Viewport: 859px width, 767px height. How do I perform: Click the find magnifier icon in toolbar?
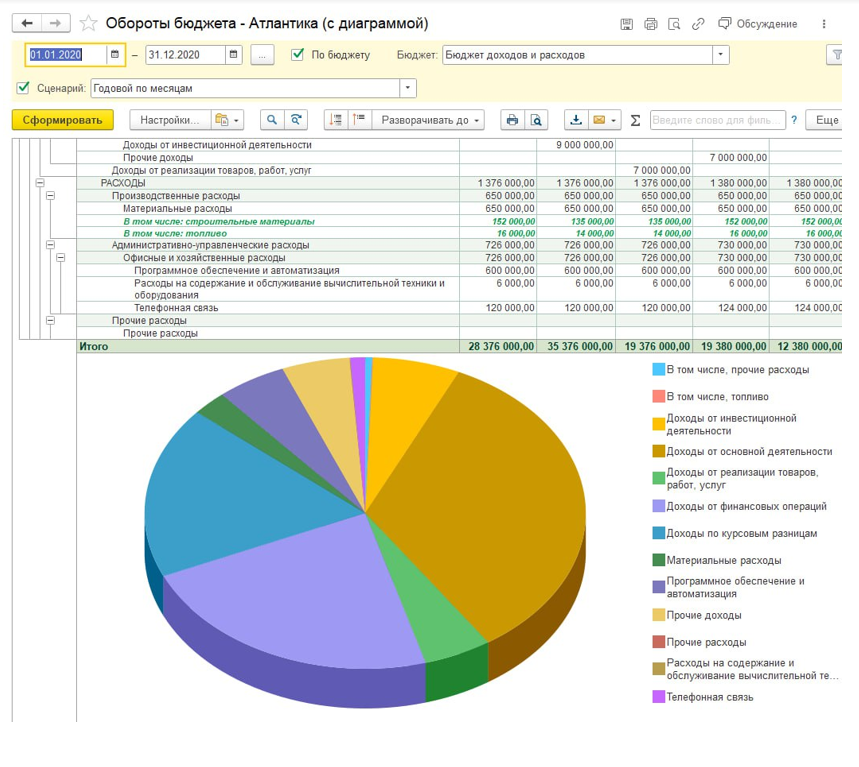[271, 120]
